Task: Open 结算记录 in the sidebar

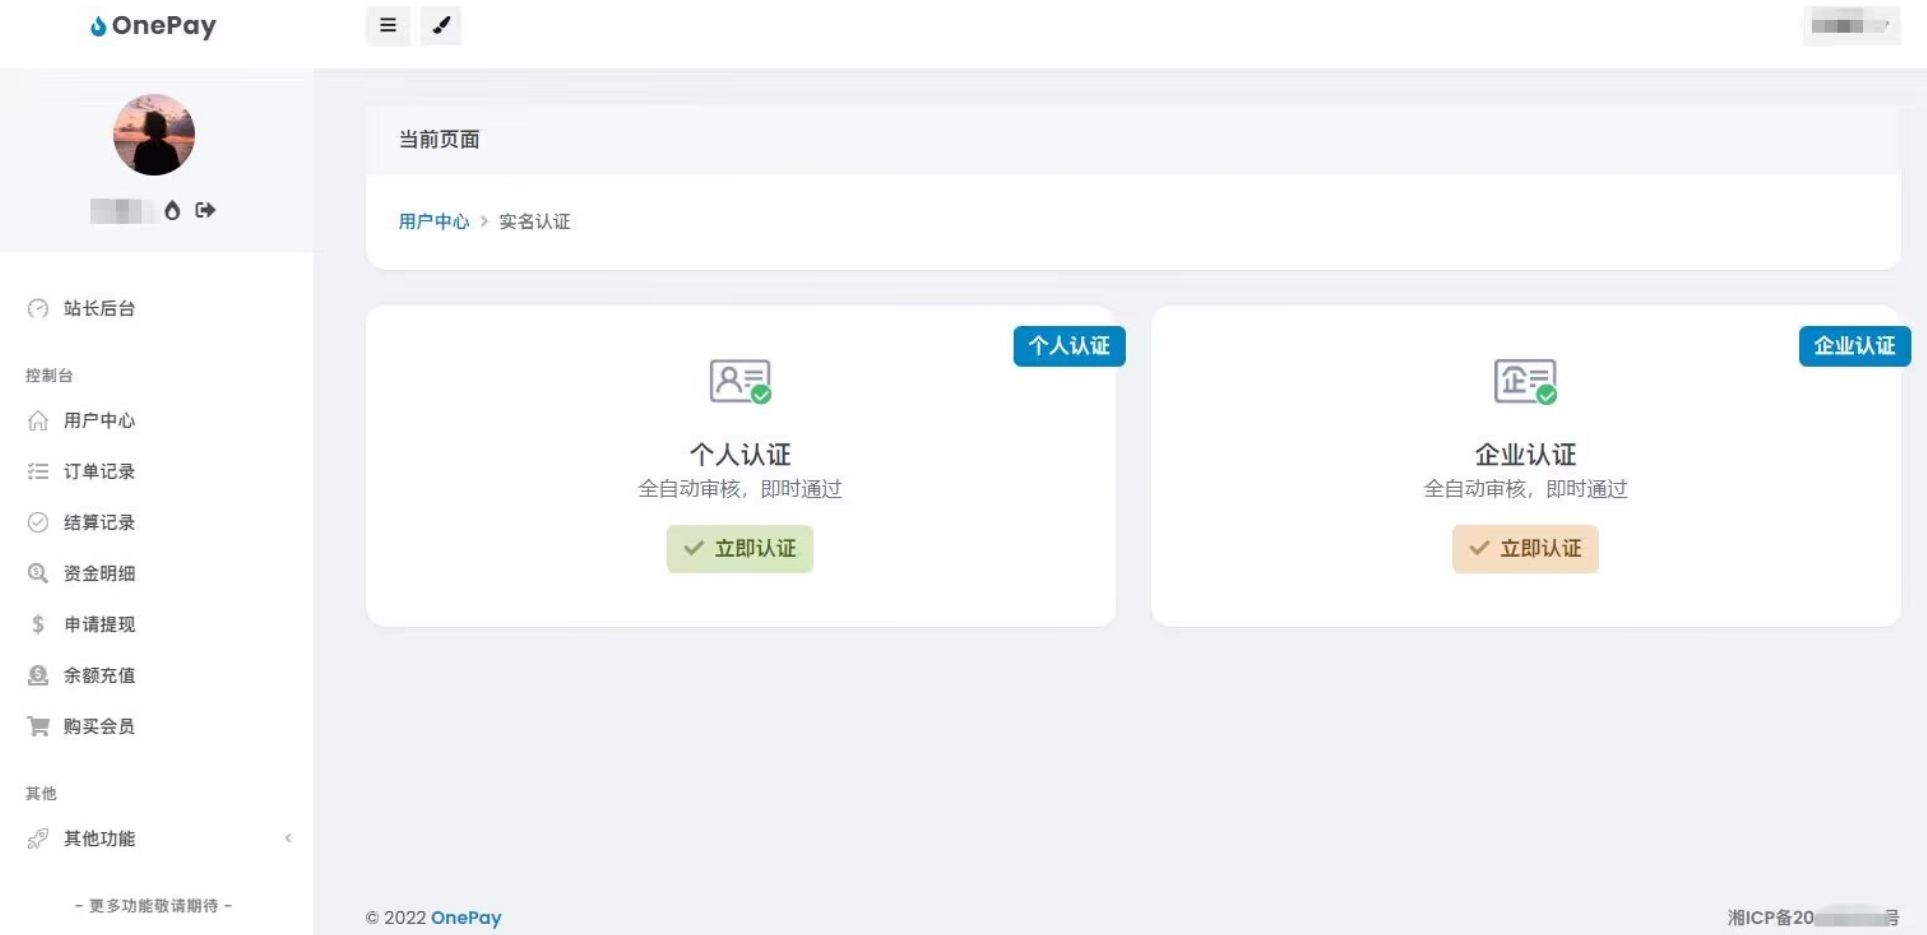Action: pos(99,522)
